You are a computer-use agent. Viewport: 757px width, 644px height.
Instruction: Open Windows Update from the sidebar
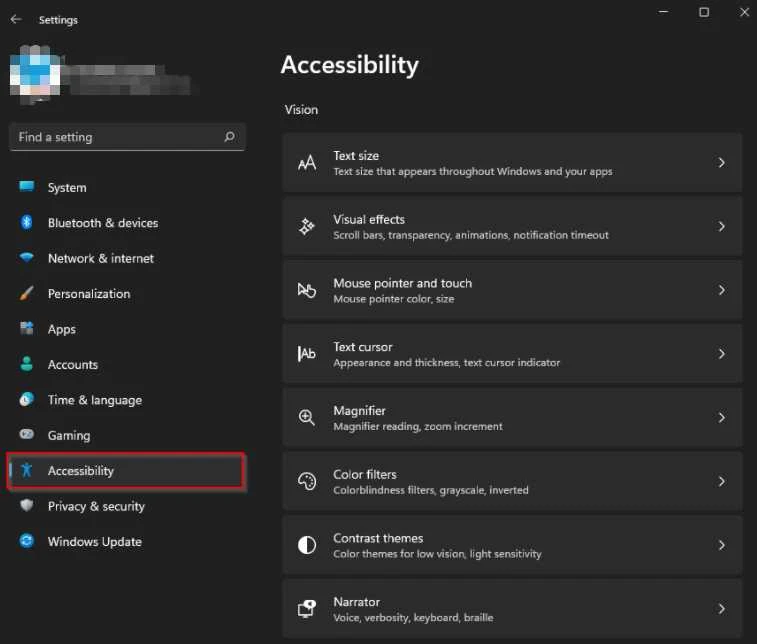tap(95, 542)
